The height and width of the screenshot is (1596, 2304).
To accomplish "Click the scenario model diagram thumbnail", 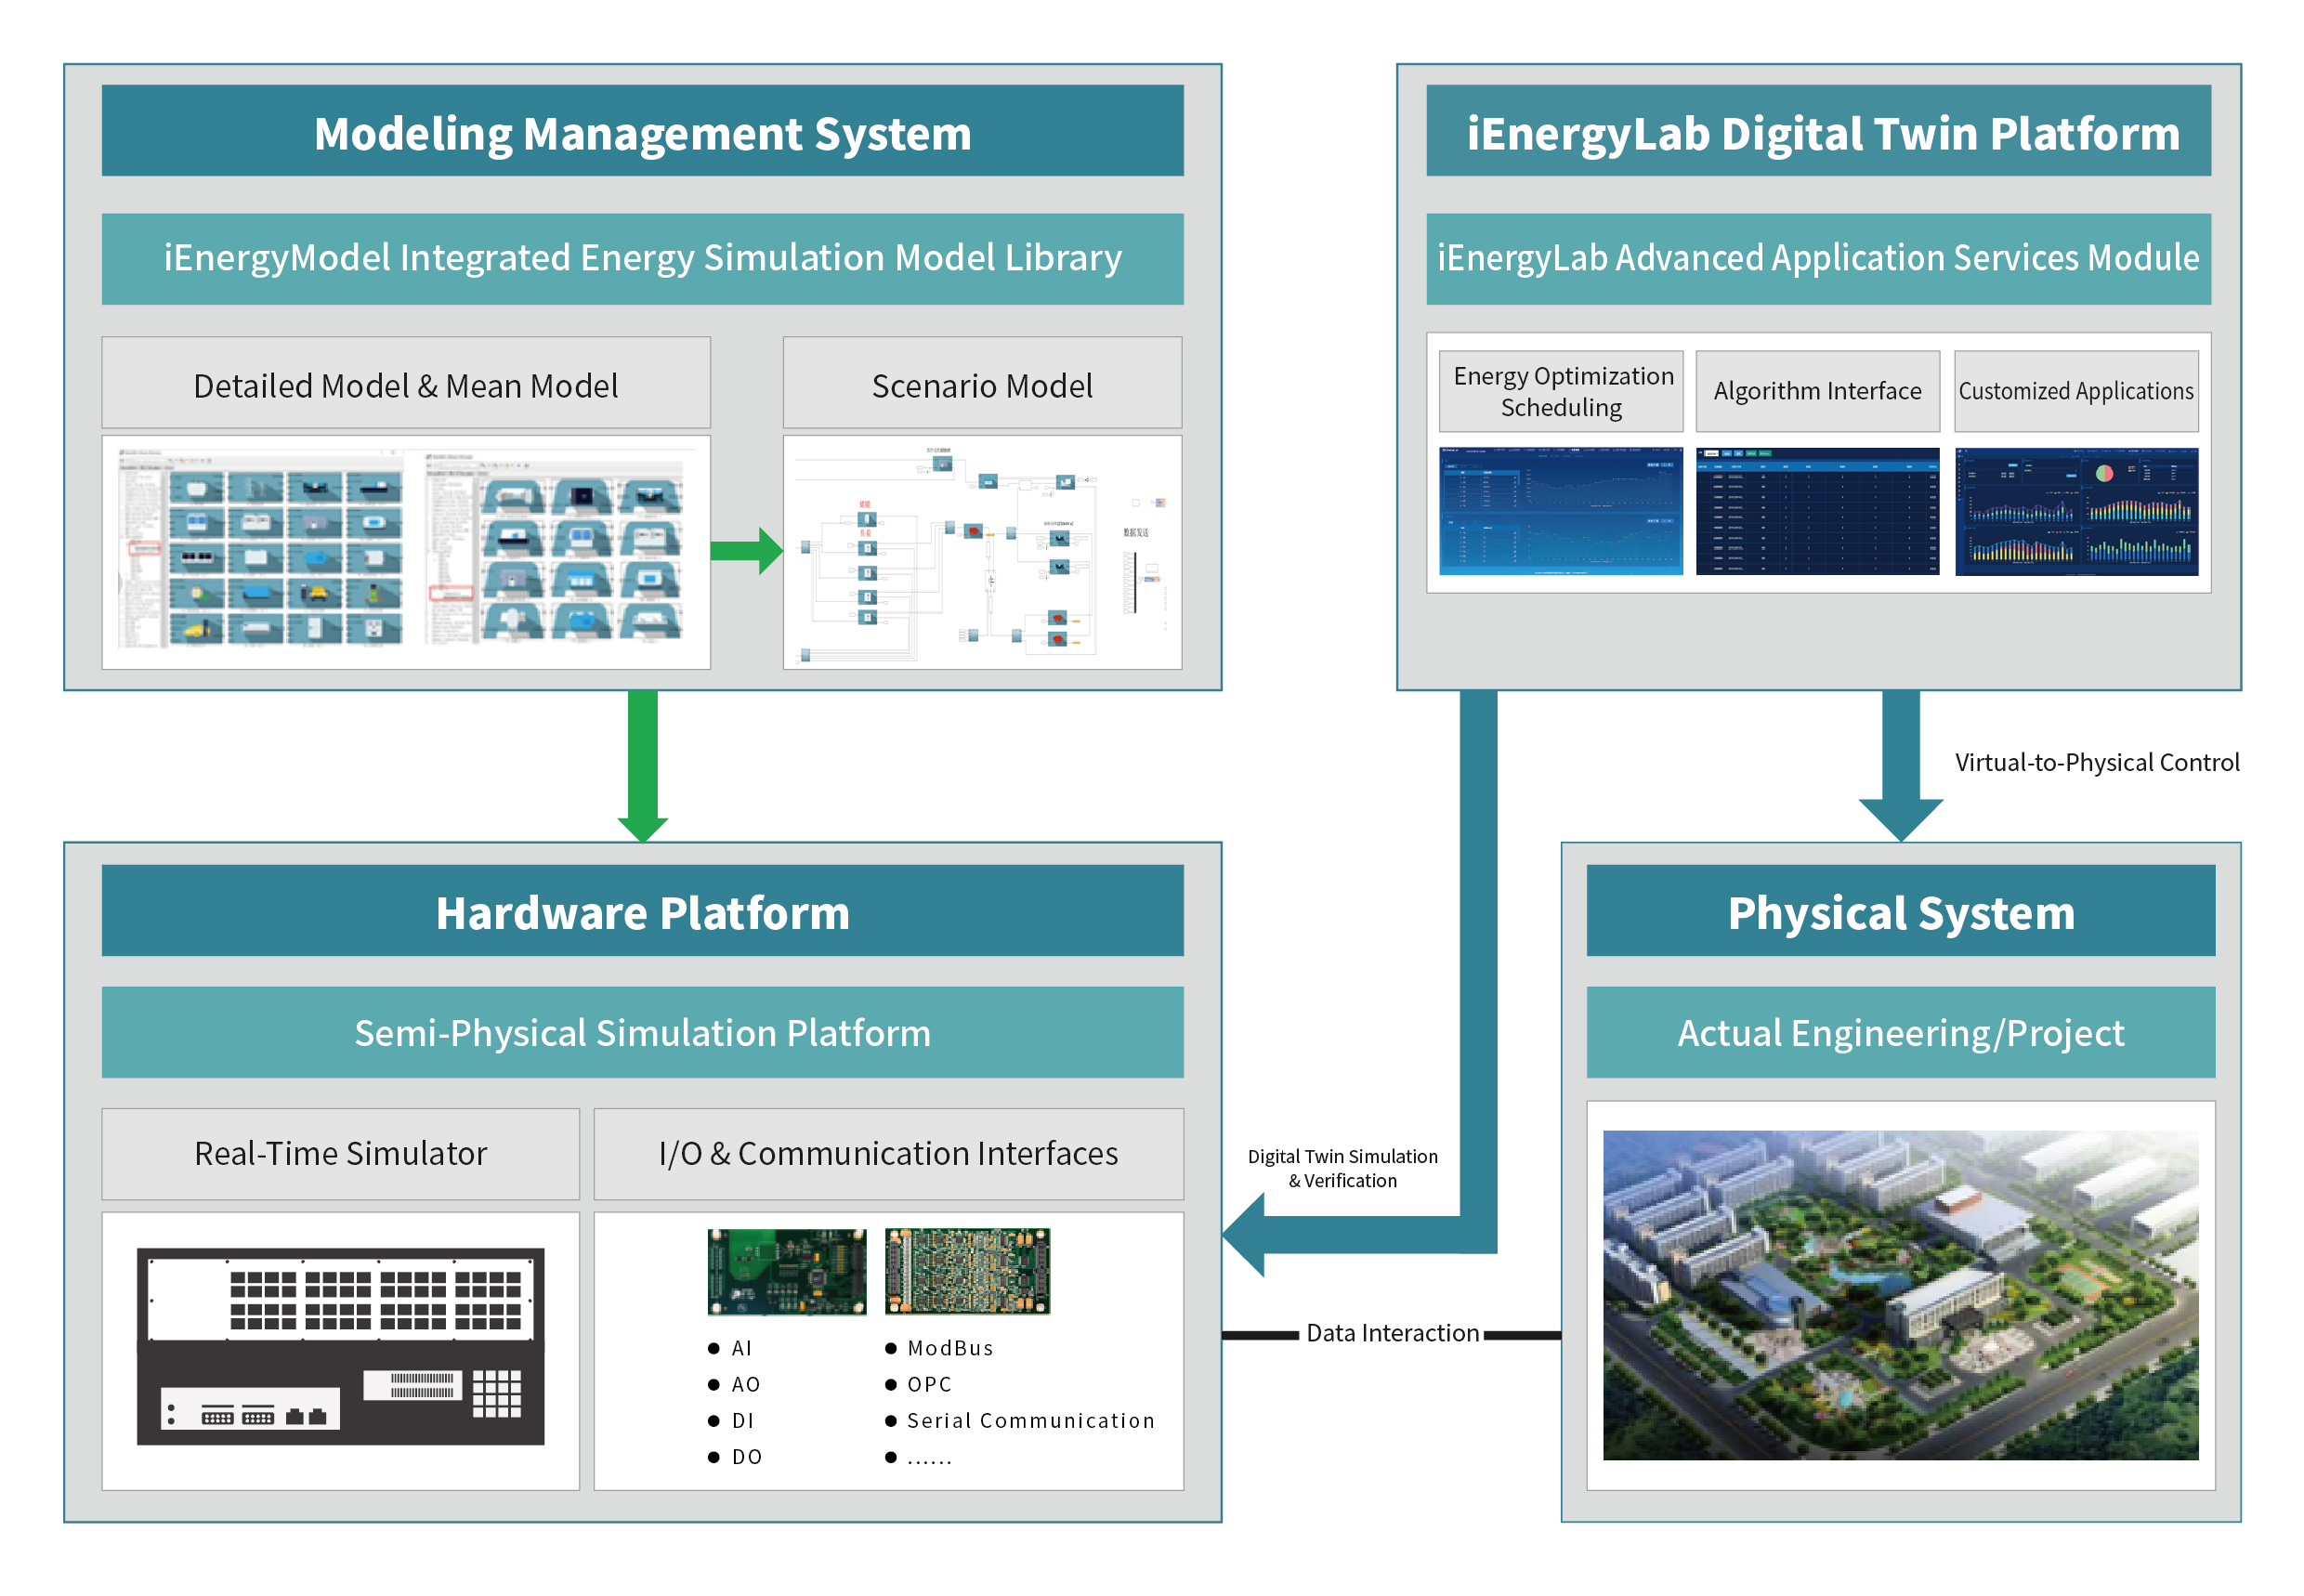I will 981,552.
